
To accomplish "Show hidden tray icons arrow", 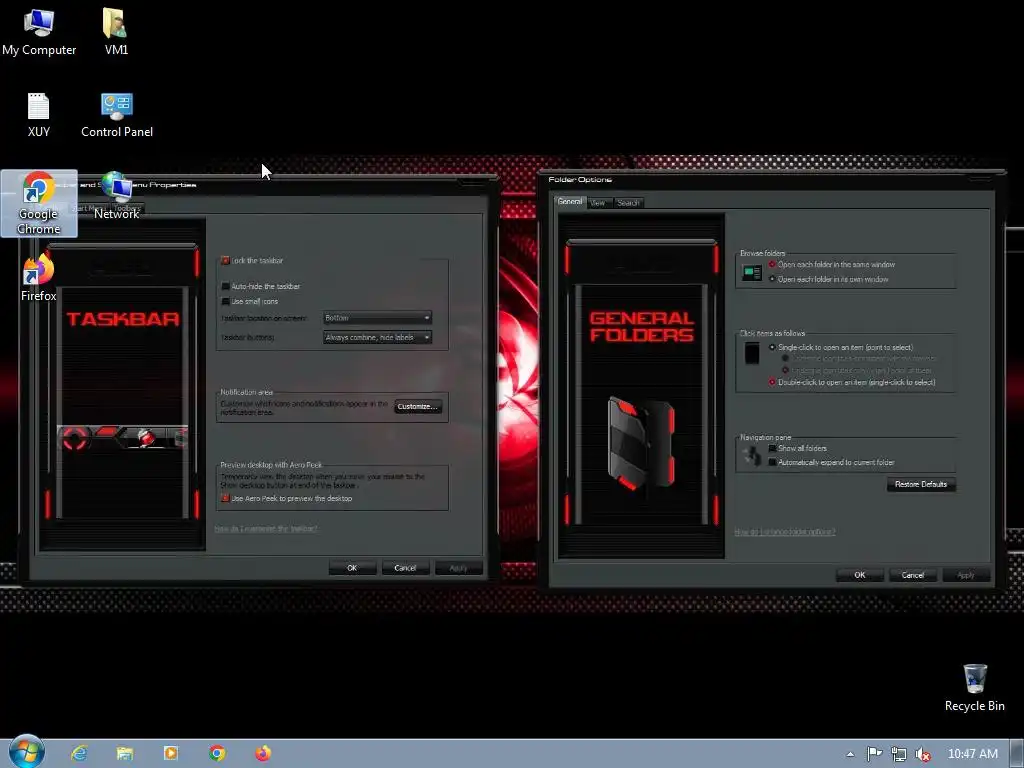I will coord(850,754).
